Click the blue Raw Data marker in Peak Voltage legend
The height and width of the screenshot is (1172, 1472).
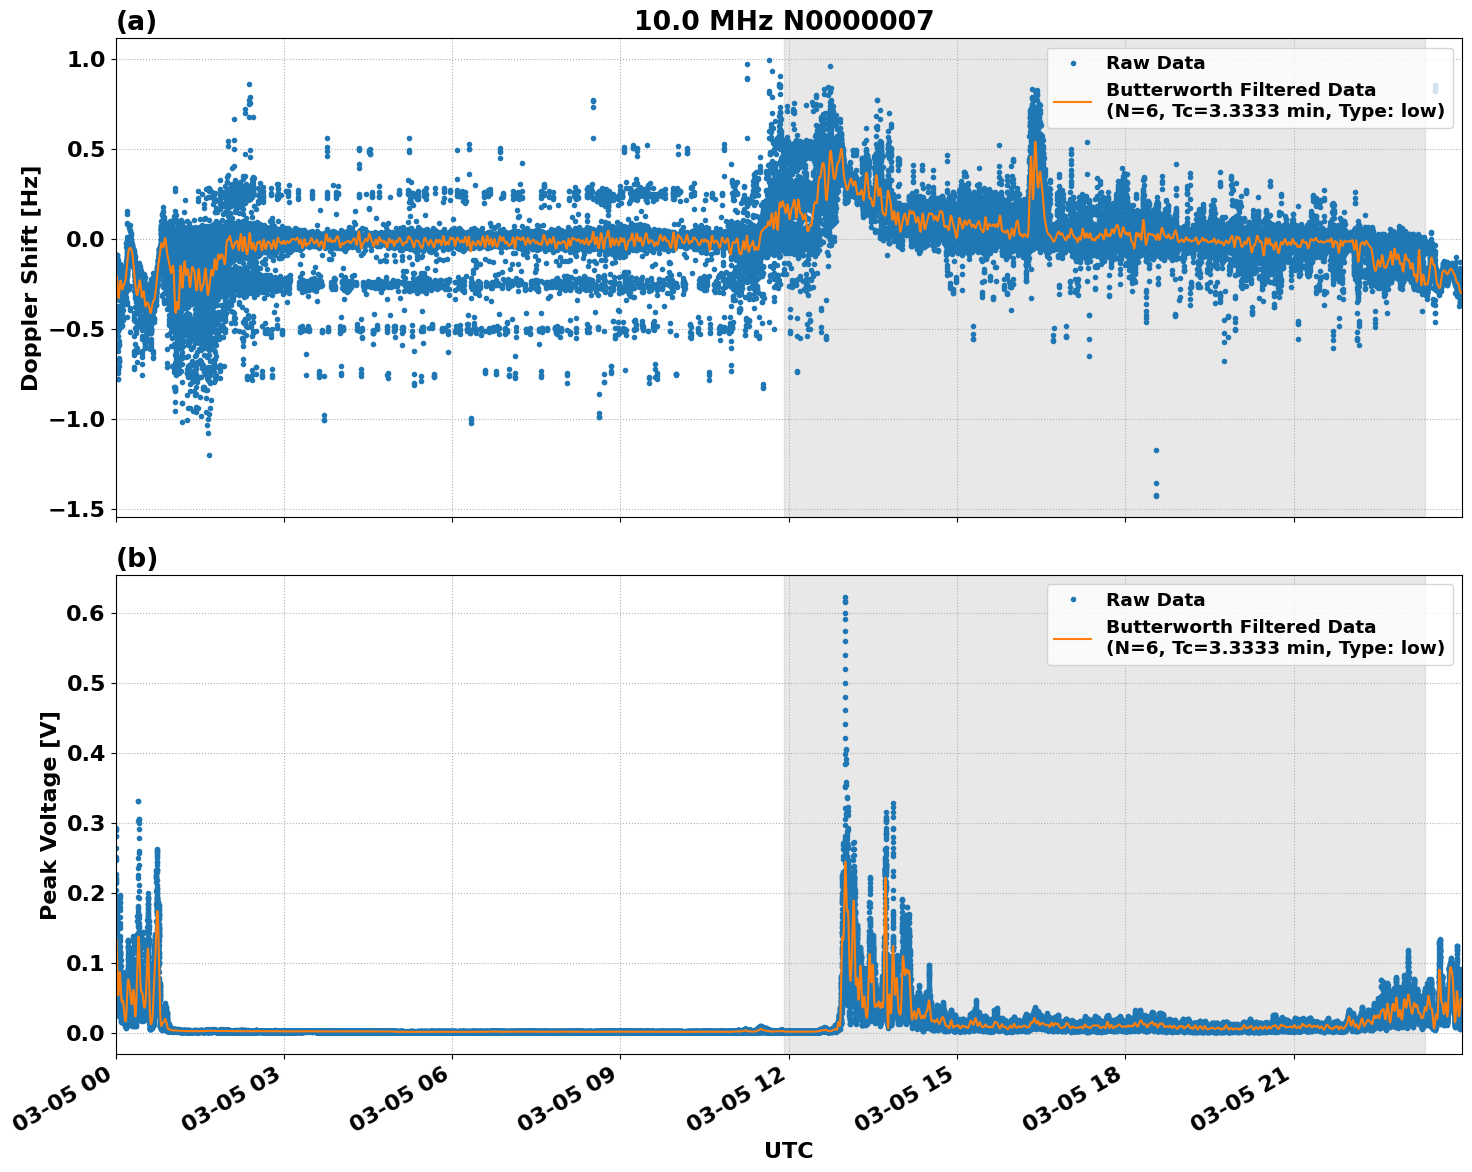point(1073,600)
